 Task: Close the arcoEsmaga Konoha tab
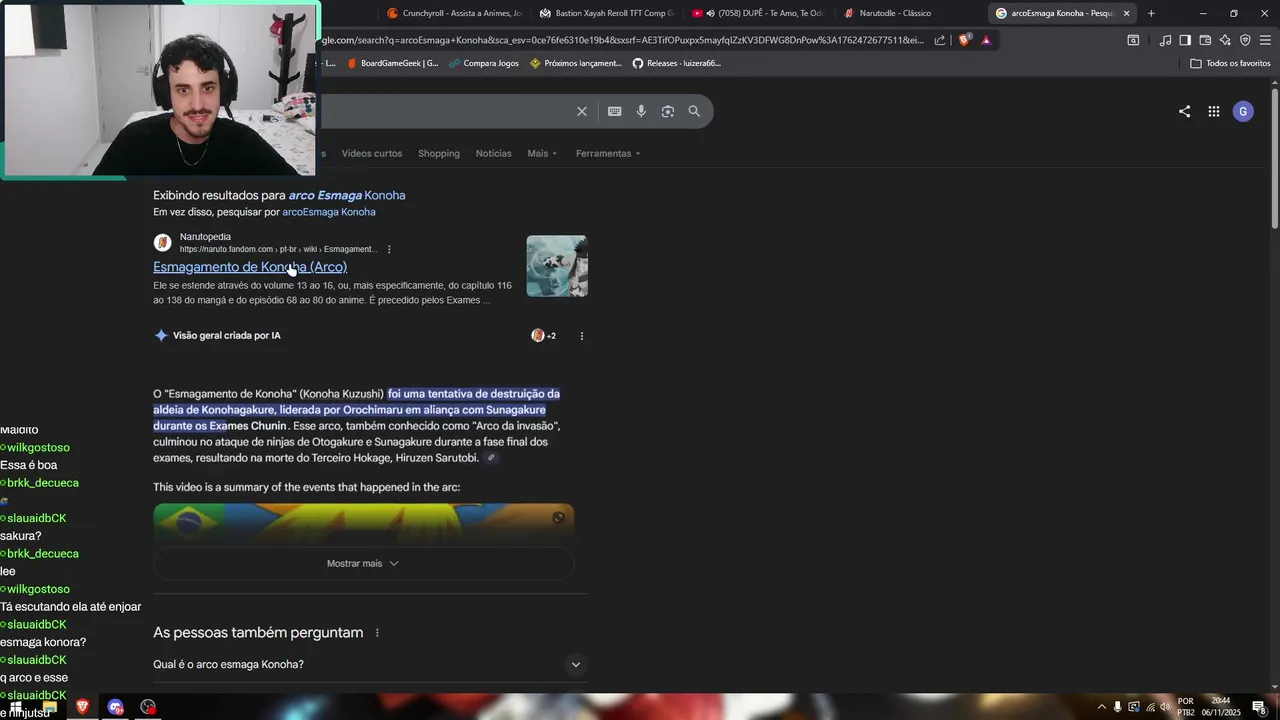(x=1127, y=13)
